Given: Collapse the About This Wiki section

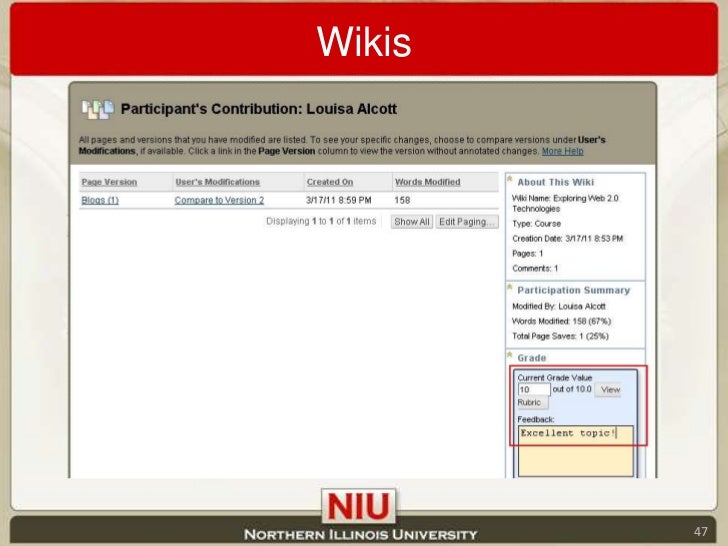Looking at the screenshot, I should [510, 181].
